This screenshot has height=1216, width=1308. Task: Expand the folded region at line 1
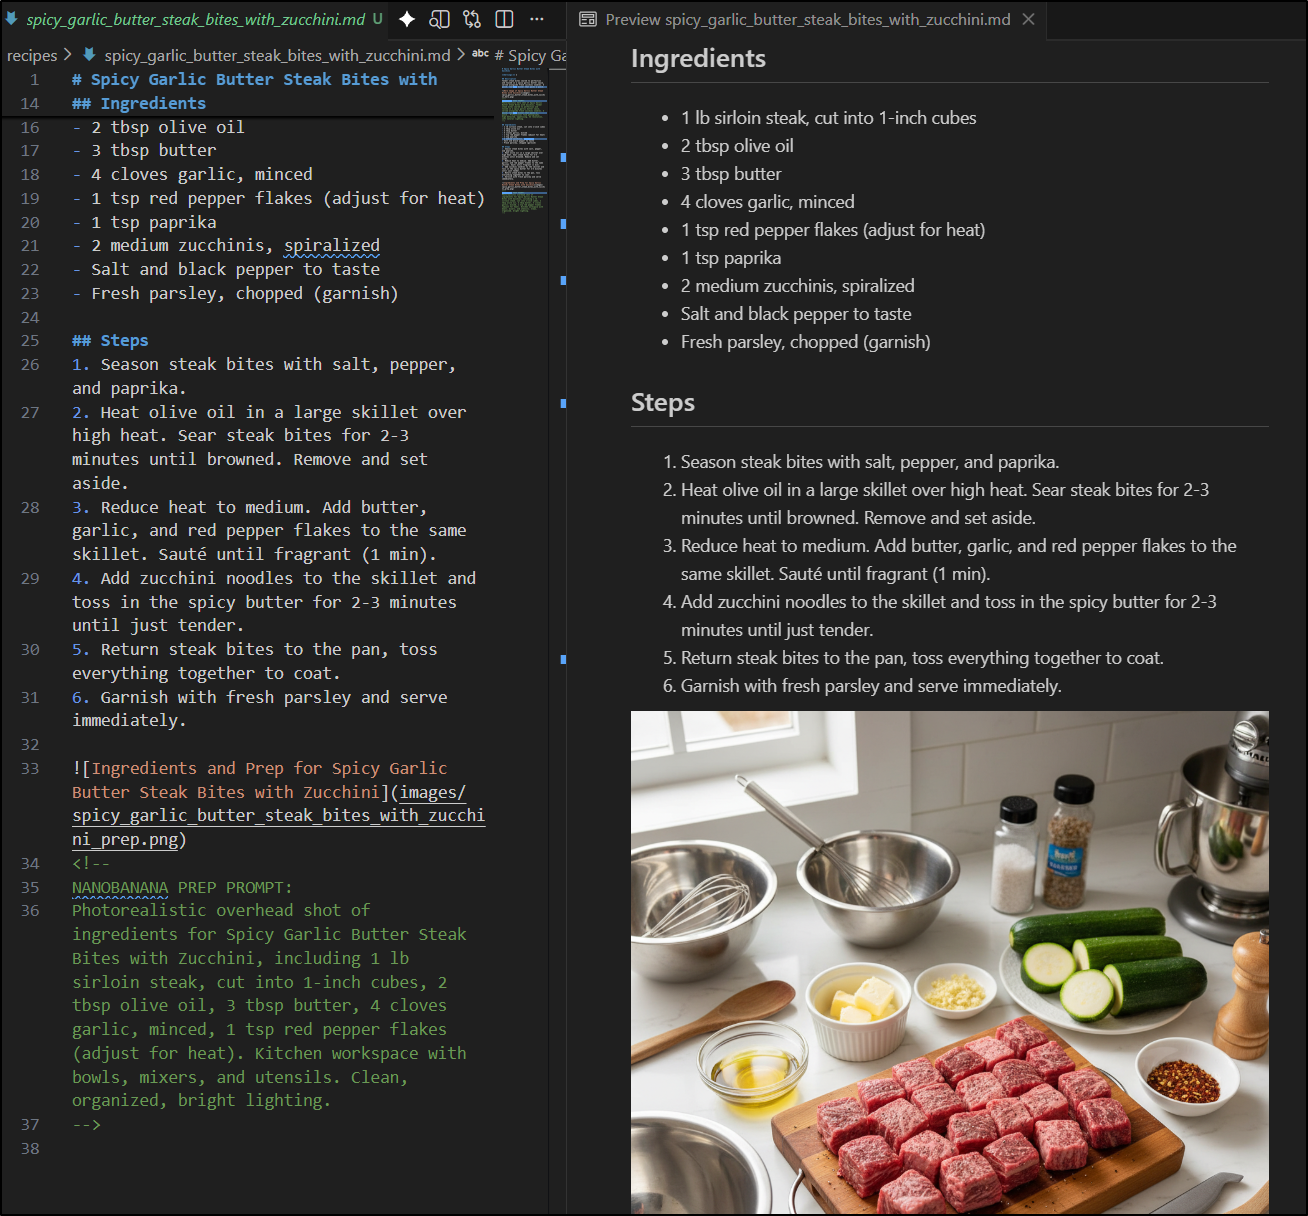coord(55,79)
